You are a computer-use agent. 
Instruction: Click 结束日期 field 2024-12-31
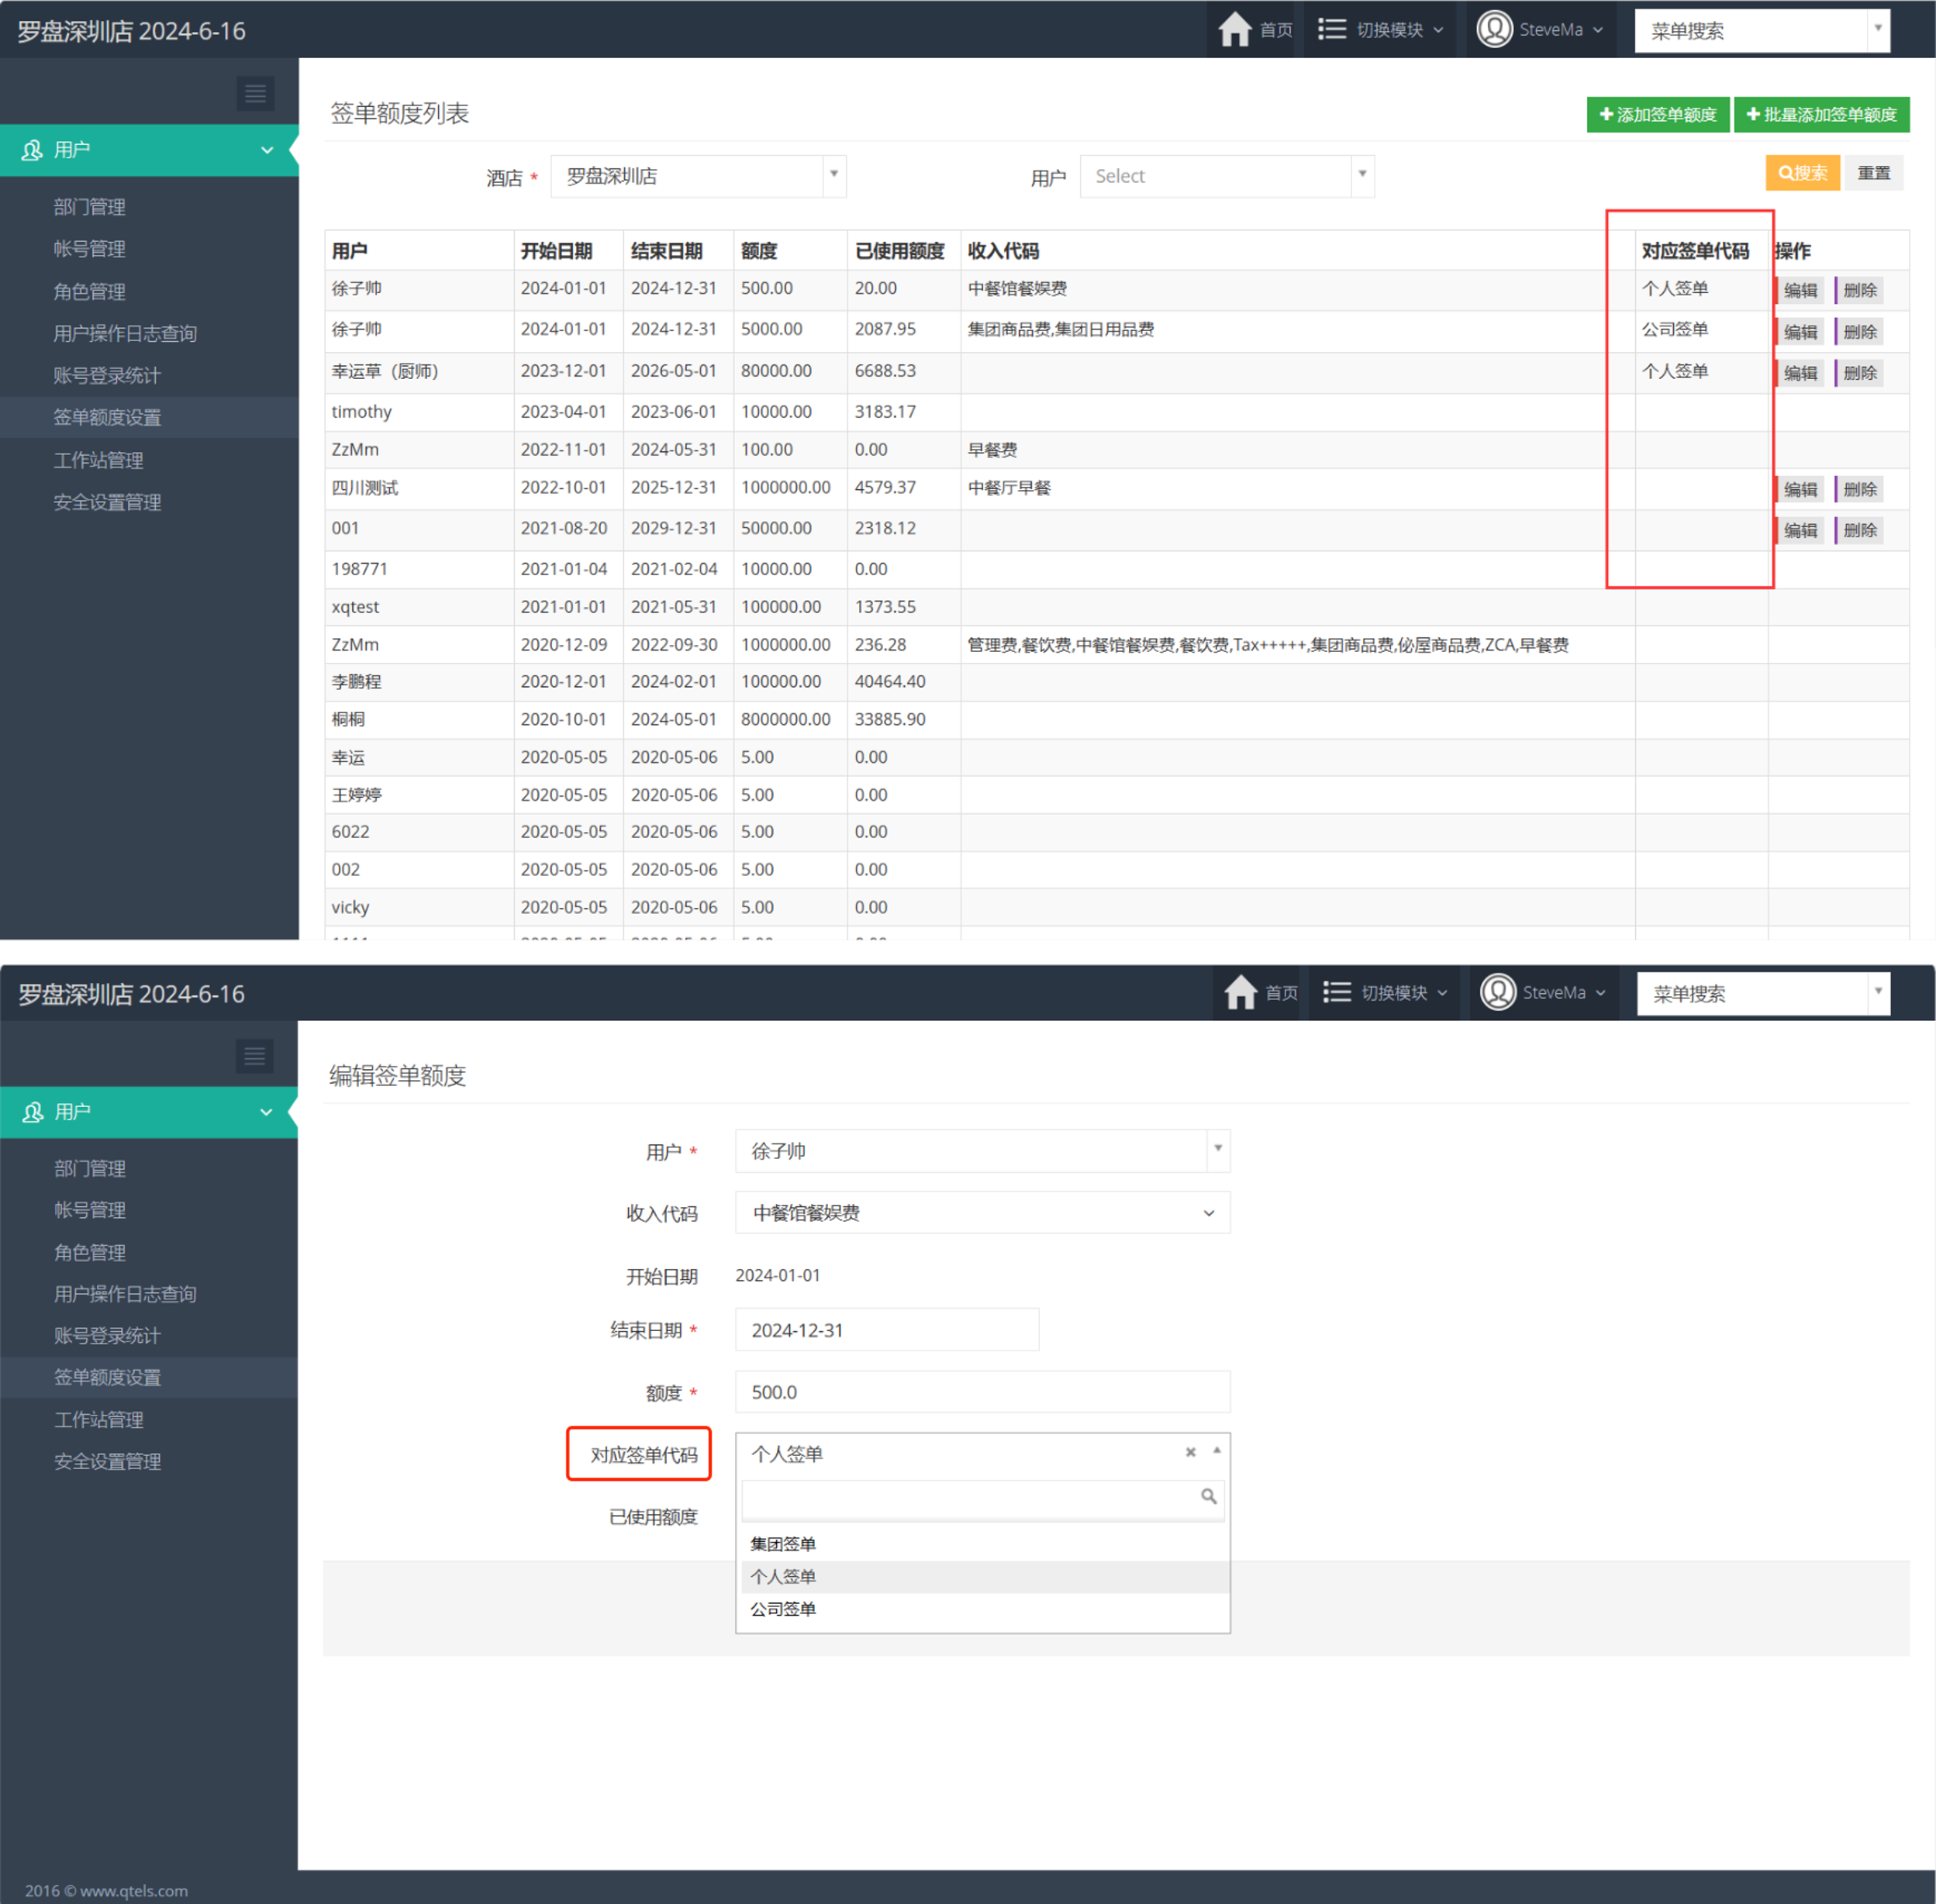(x=887, y=1330)
